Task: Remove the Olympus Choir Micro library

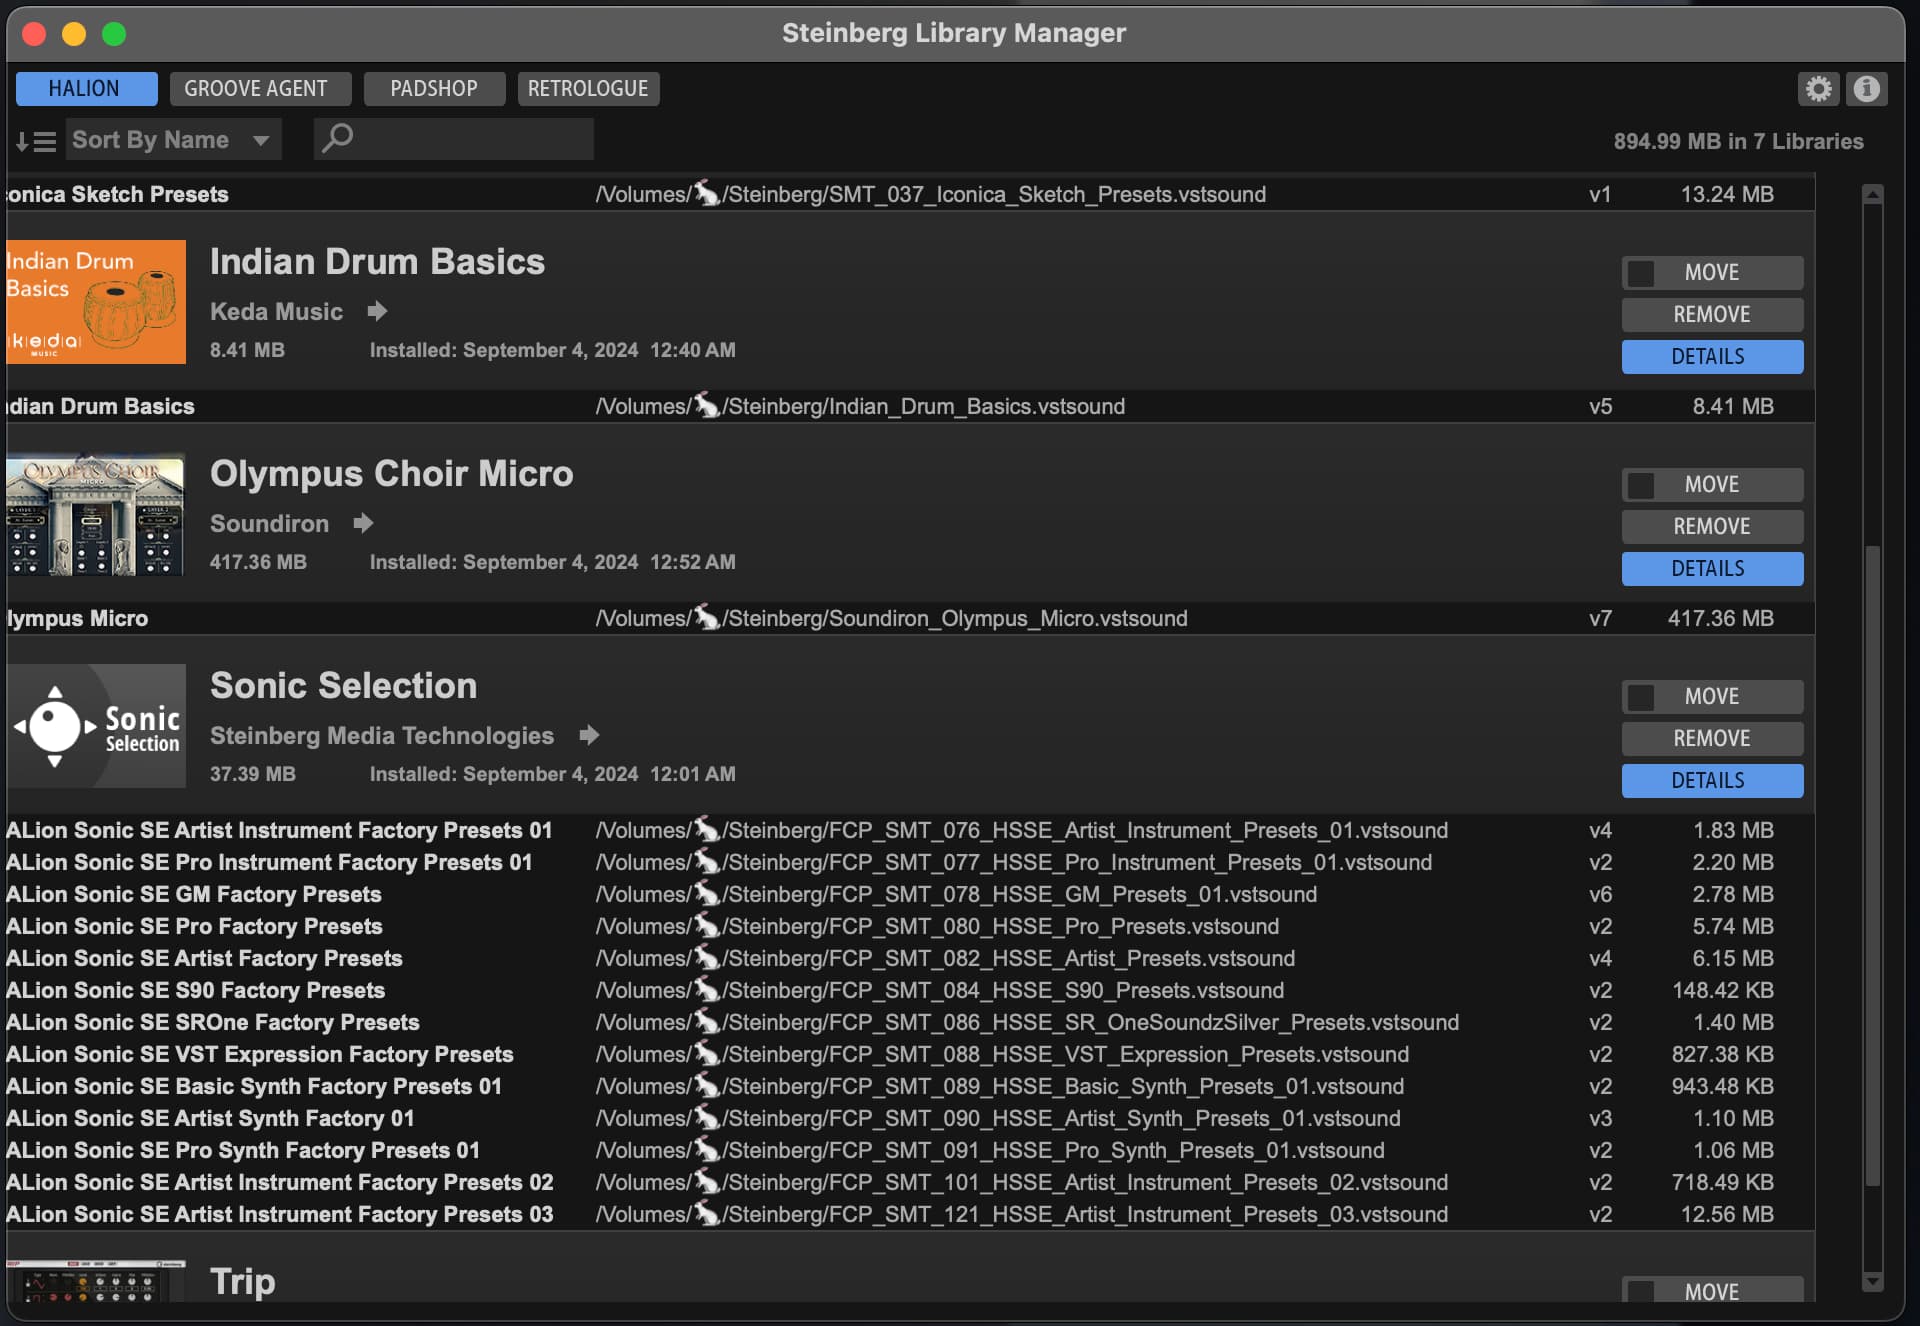Action: (1712, 527)
